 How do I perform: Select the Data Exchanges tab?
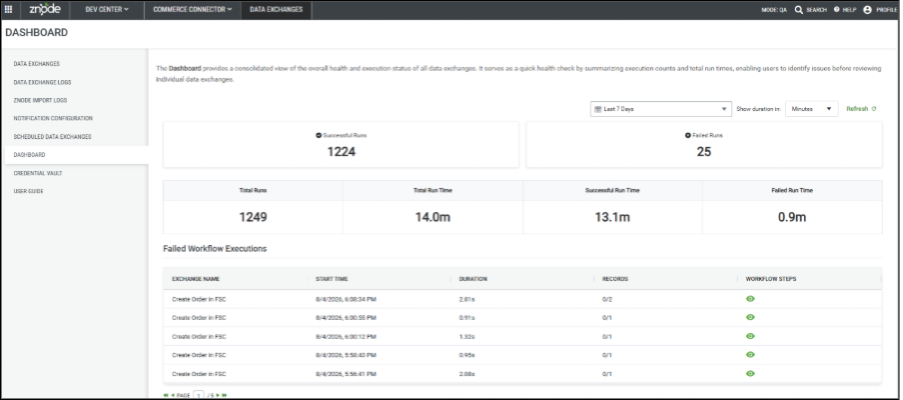point(276,10)
